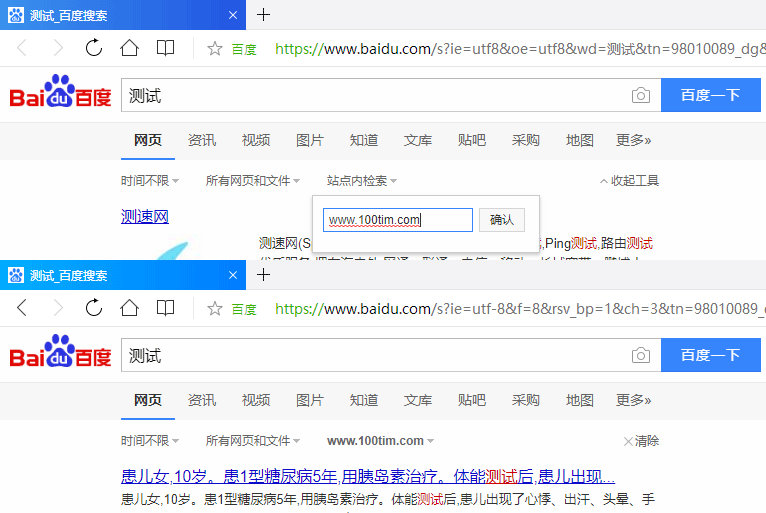This screenshot has width=766, height=513.
Task: Open reading view book icon in lower window
Action: [165, 308]
